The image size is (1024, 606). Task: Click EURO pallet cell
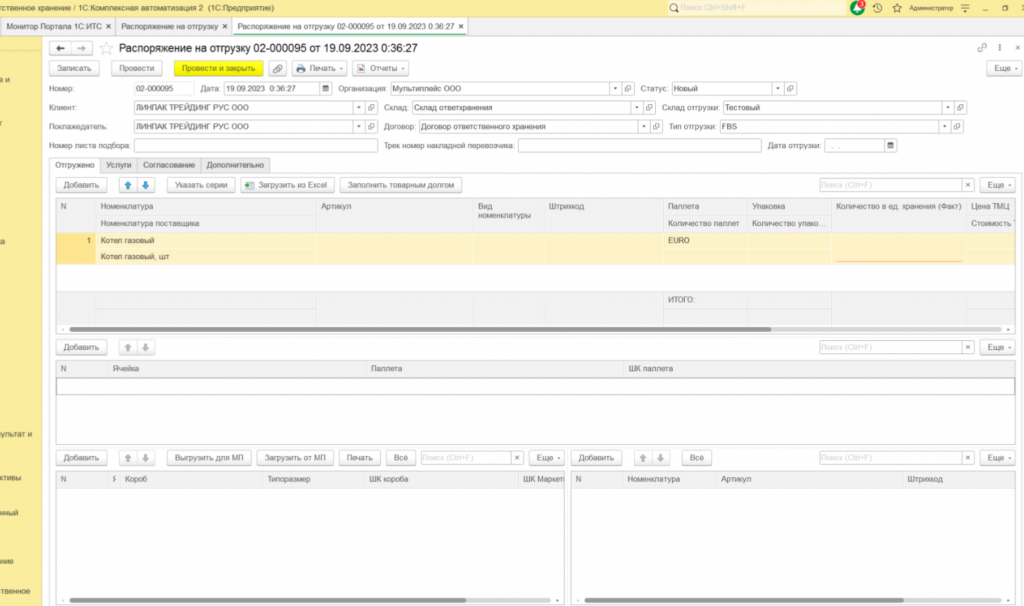pyautogui.click(x=705, y=240)
